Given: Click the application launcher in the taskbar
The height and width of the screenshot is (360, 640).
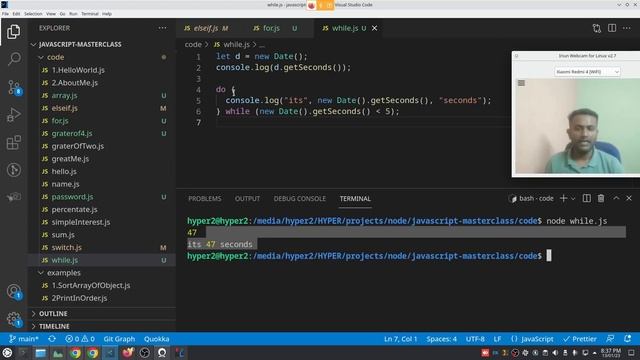Looking at the screenshot, I should click(7, 353).
